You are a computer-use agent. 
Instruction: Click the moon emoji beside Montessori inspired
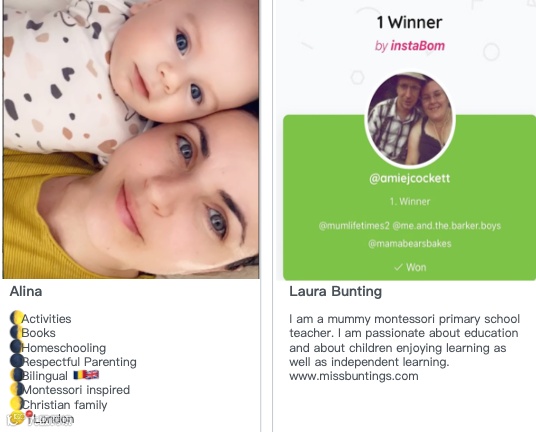pos(16,389)
